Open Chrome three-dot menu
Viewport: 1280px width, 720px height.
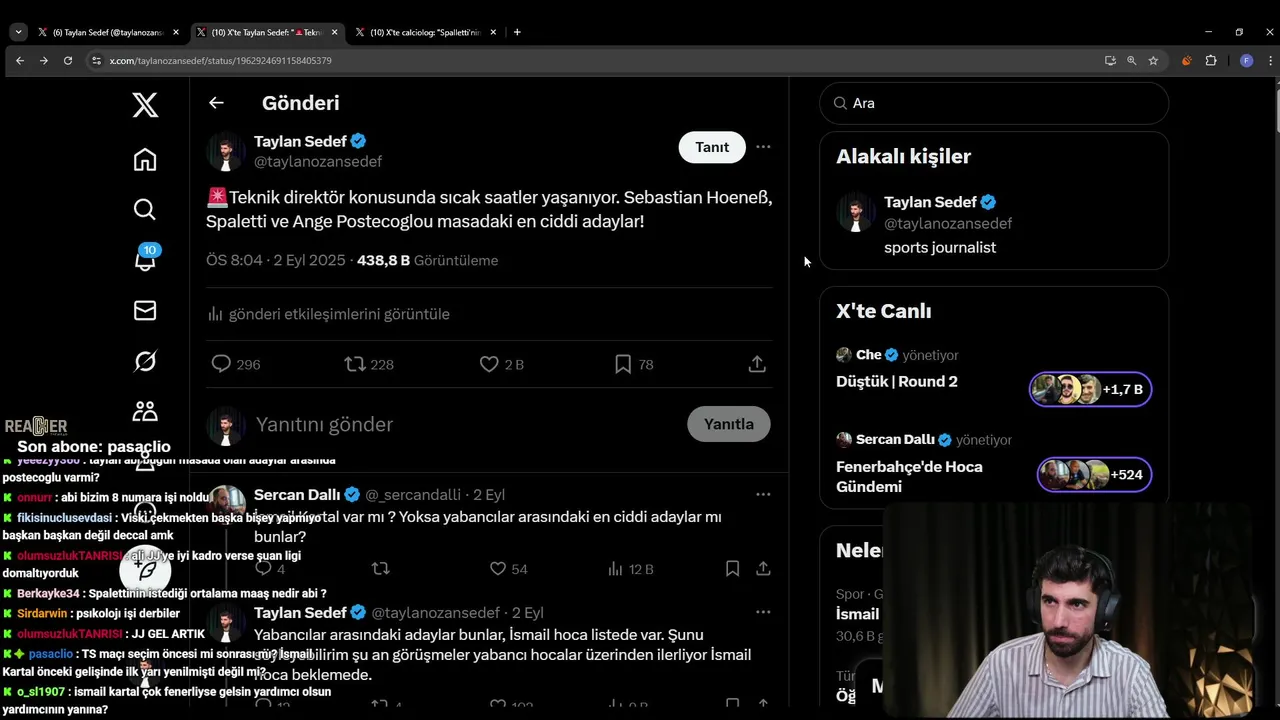point(1271,60)
